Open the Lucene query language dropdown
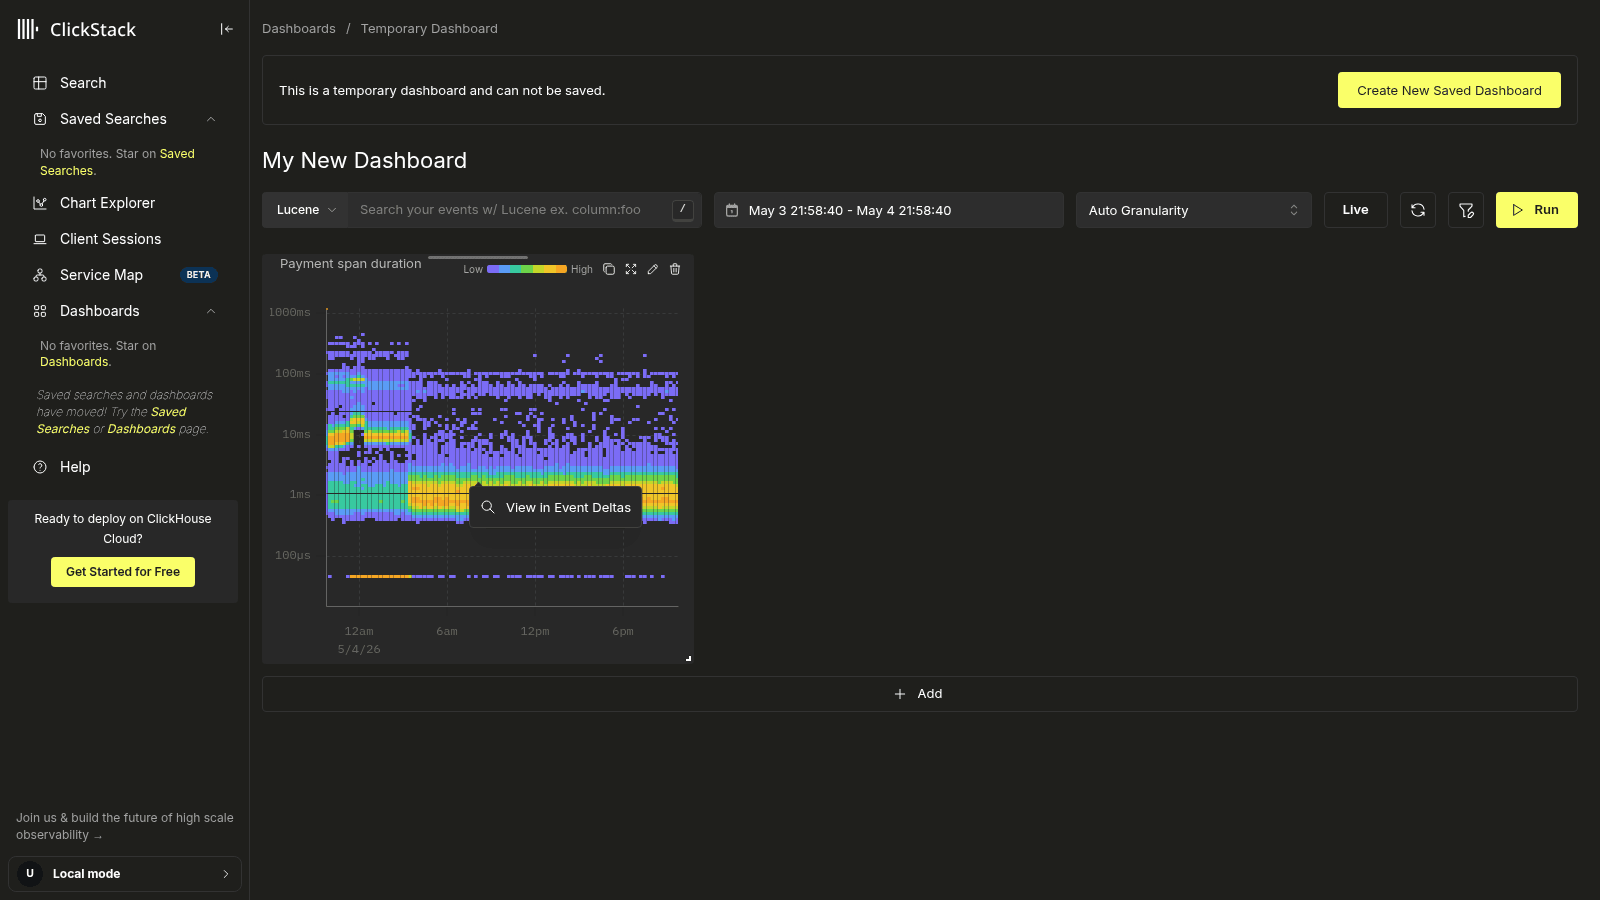This screenshot has width=1600, height=900. click(x=306, y=210)
